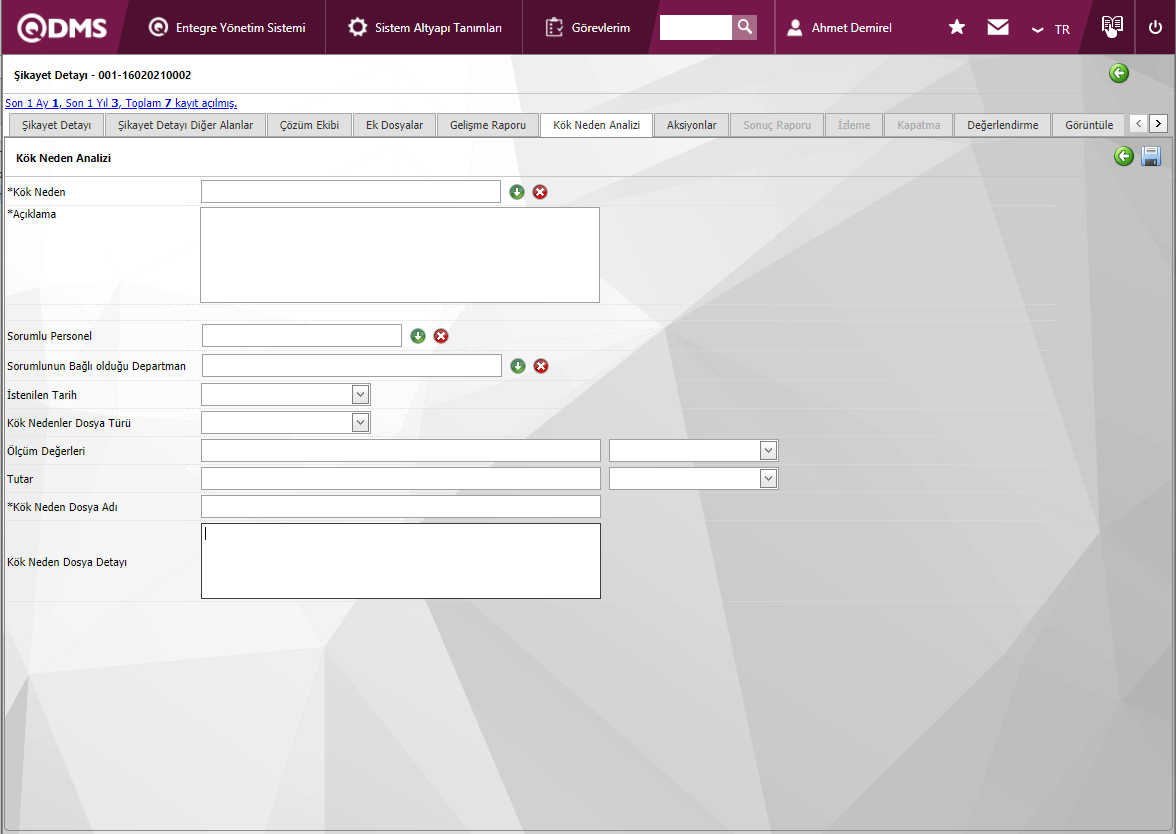This screenshot has height=834, width=1176.
Task: Open the Sistem Altyapı Tanımları menu
Action: [x=424, y=28]
